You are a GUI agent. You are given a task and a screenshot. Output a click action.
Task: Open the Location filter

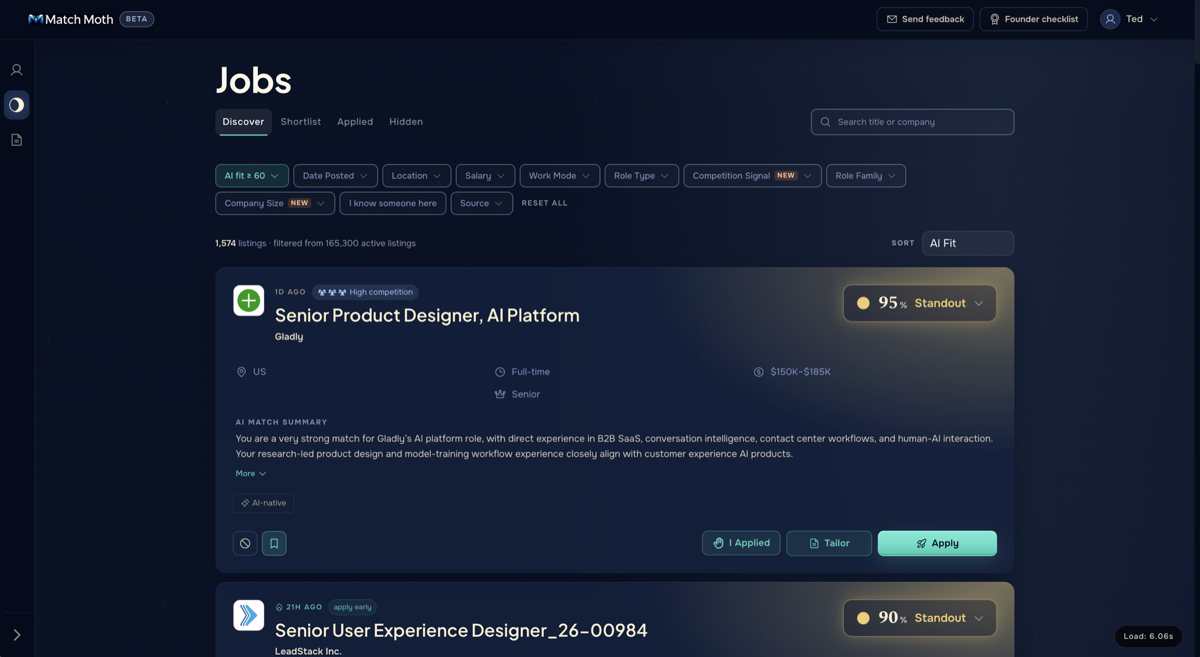[416, 176]
